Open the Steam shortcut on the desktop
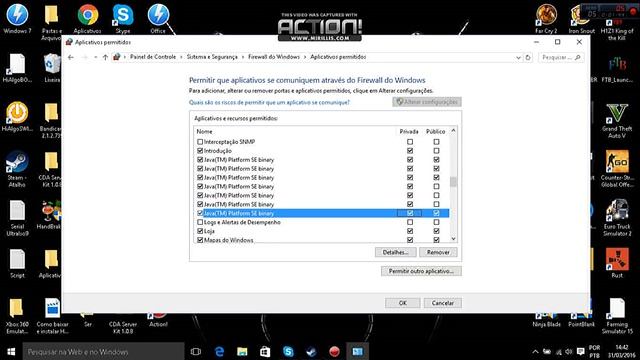The height and width of the screenshot is (360, 640). tap(17, 169)
